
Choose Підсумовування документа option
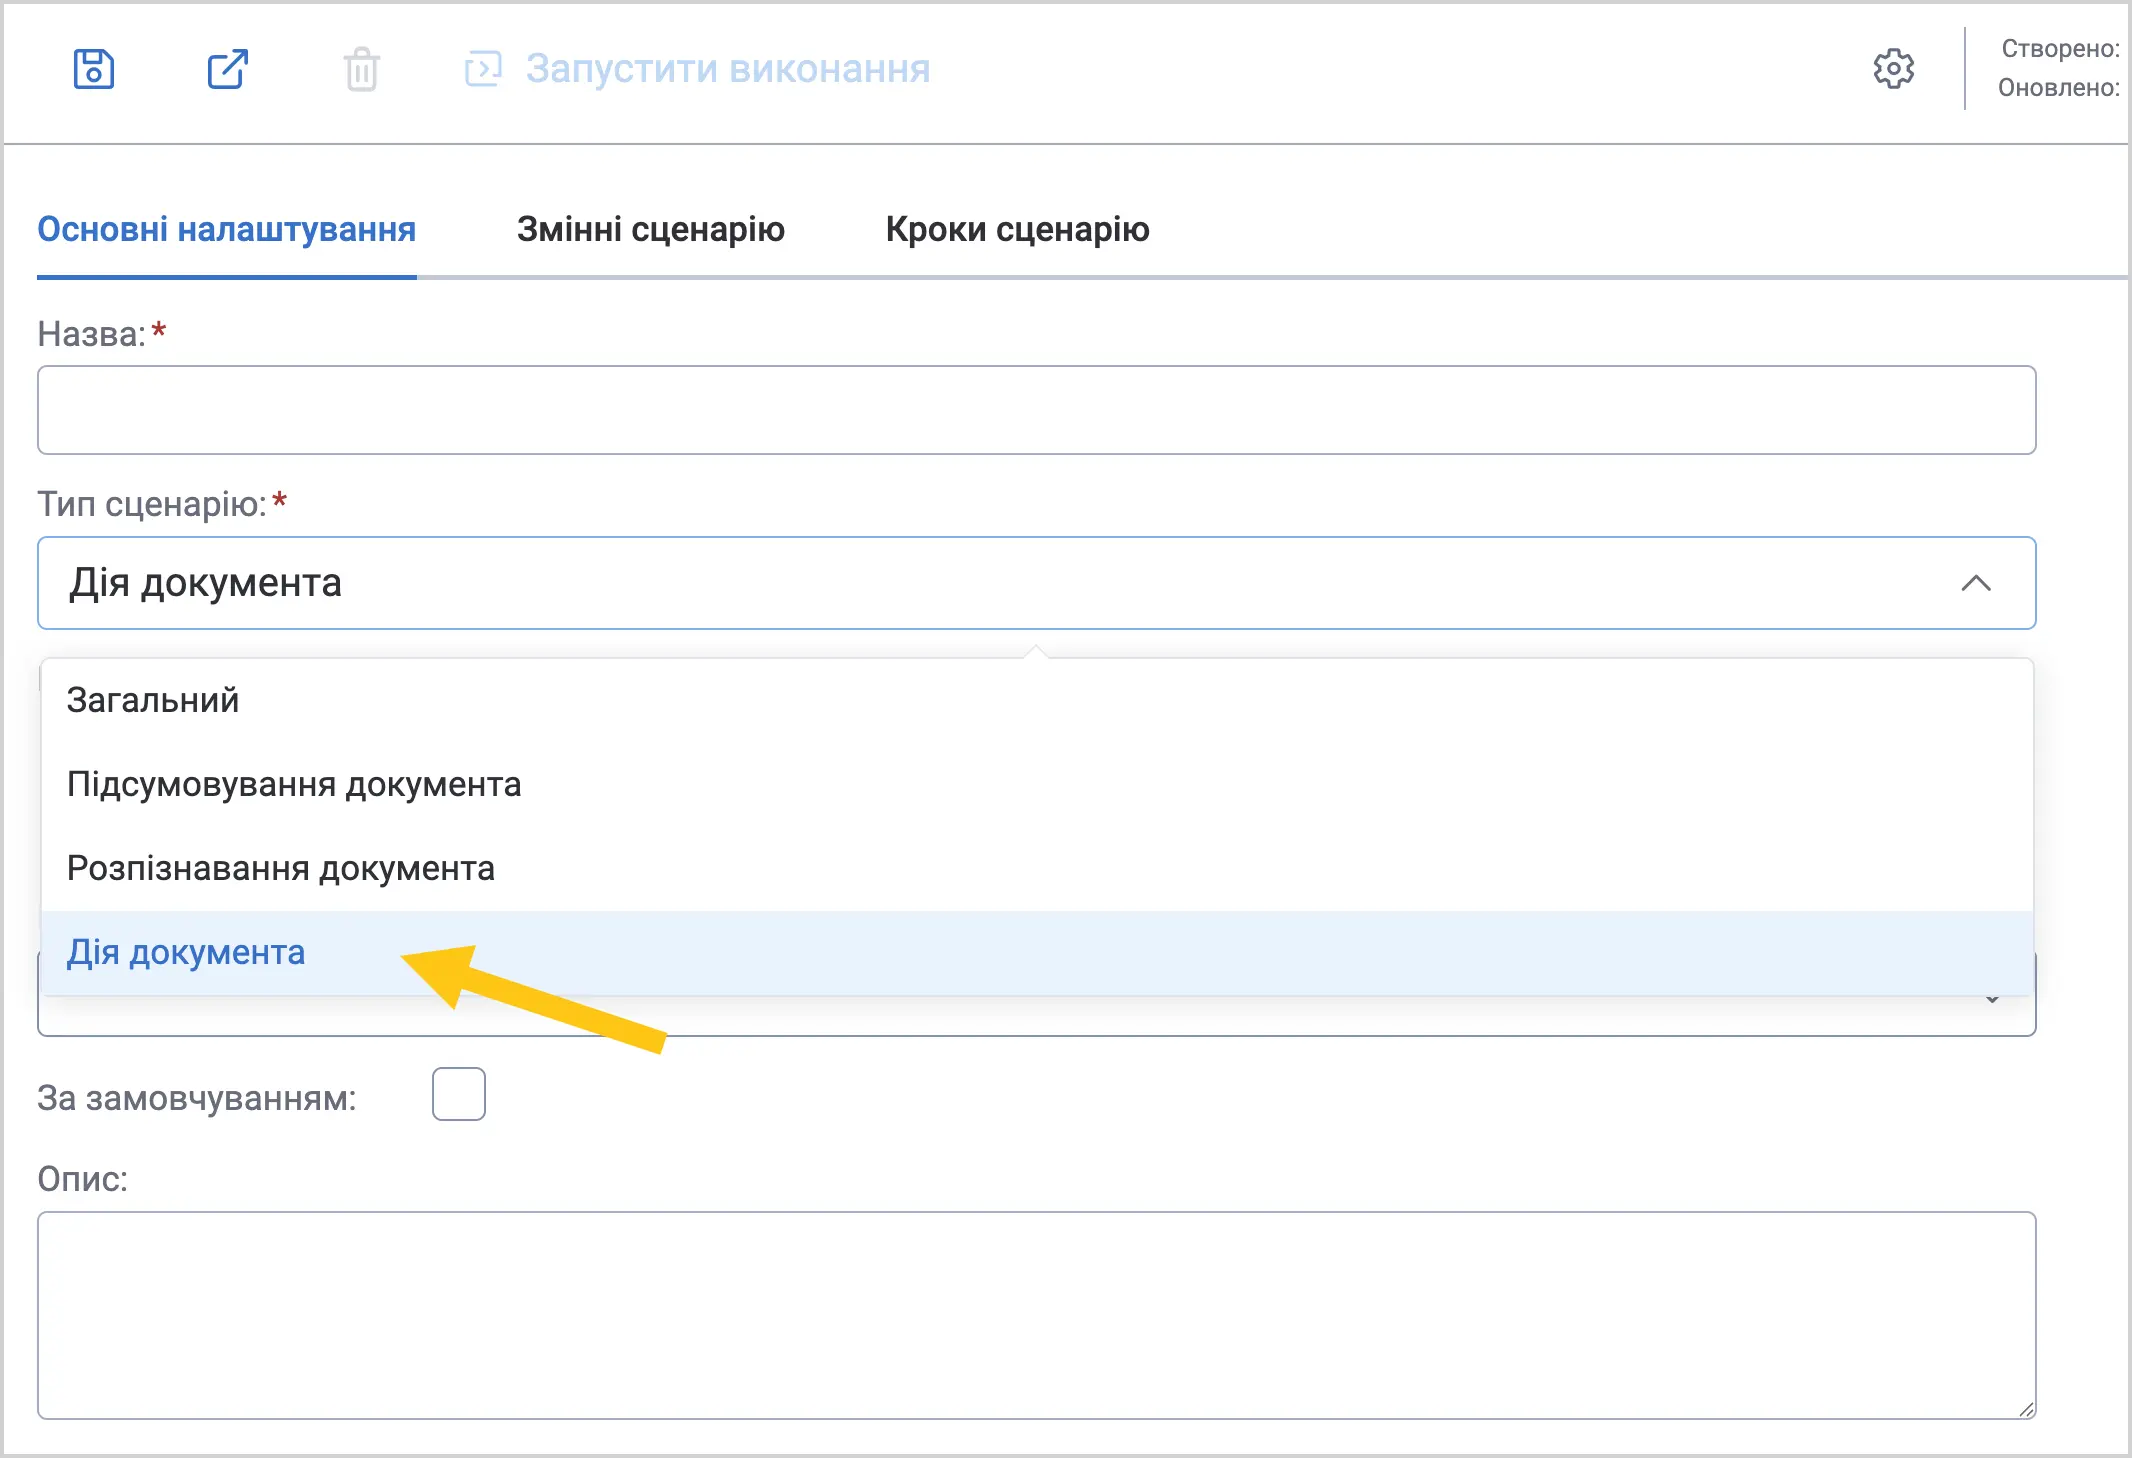click(1037, 784)
